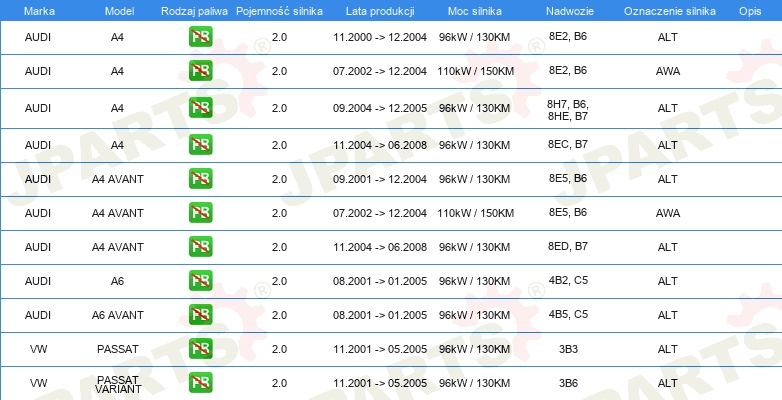The image size is (782, 400).
Task: Click the Oznaczenie silnika column header
Action: 670,11
